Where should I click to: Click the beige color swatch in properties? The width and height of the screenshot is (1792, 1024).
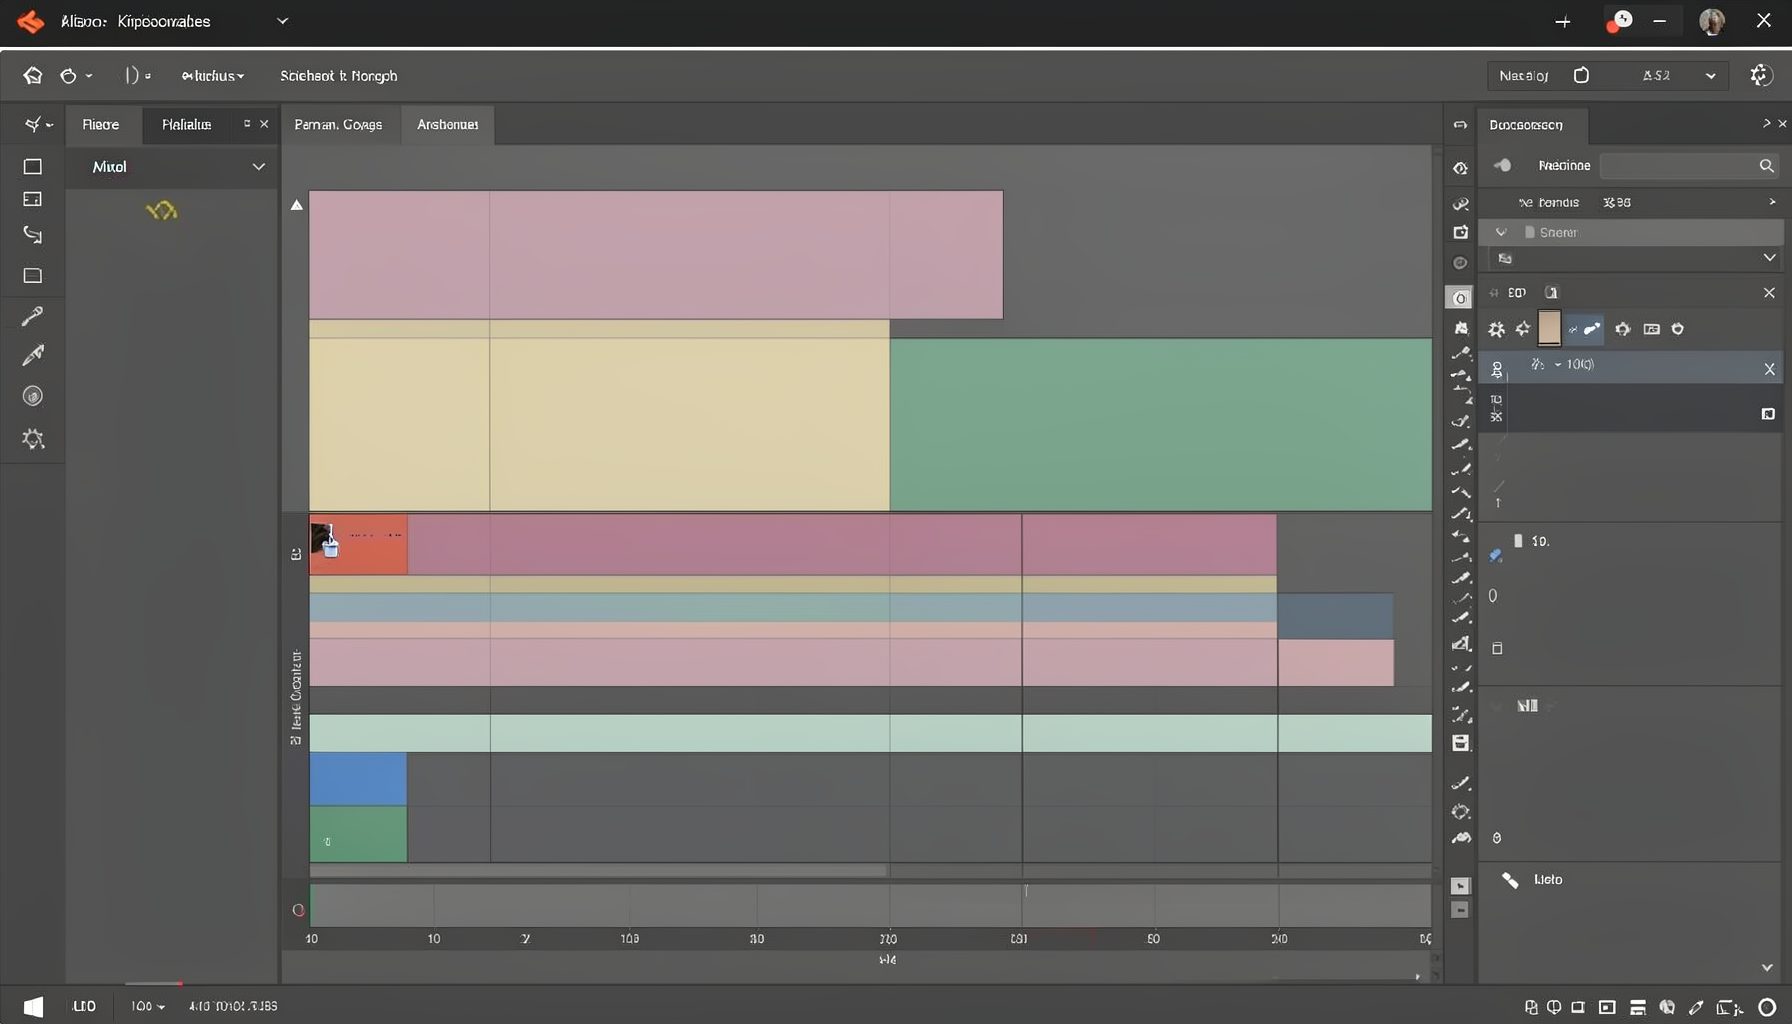(1549, 328)
